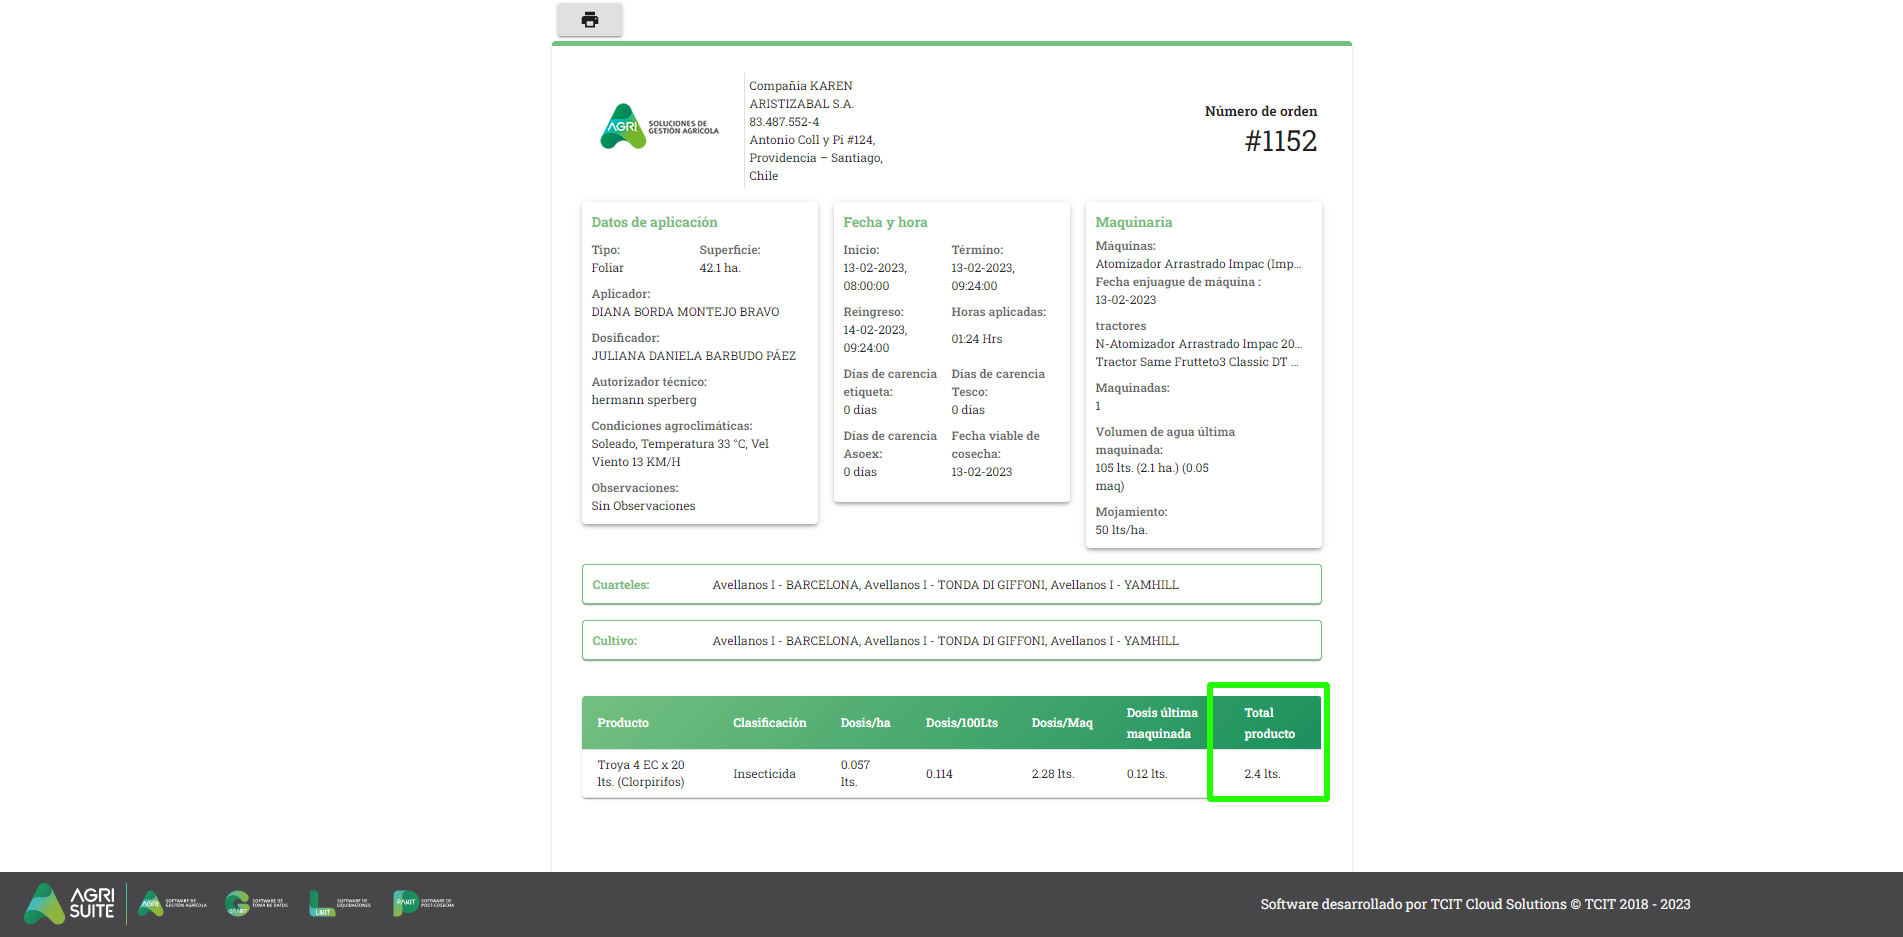The image size is (1903, 937).
Task: Click the Maquinaria heading
Action: tap(1134, 222)
